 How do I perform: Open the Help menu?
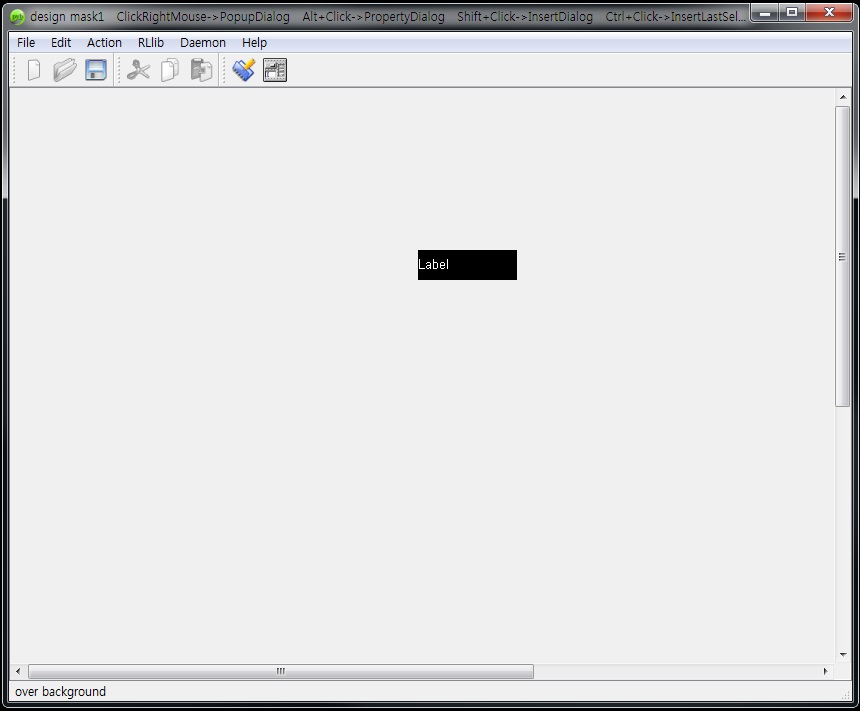(x=253, y=42)
